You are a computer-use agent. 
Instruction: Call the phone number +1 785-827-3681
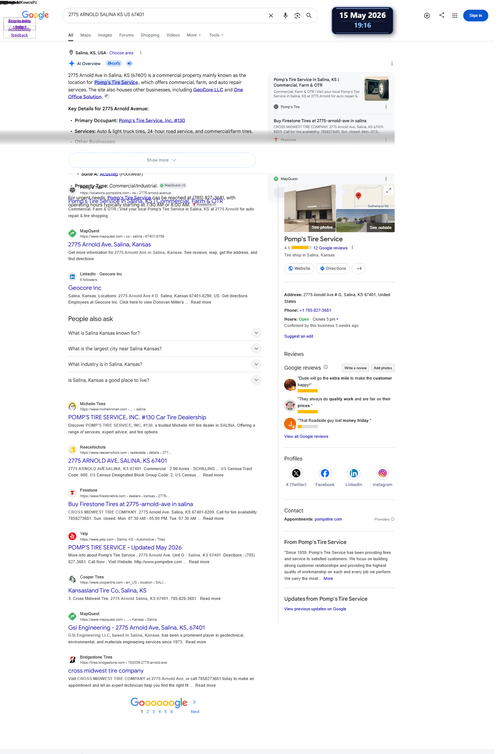pos(315,310)
